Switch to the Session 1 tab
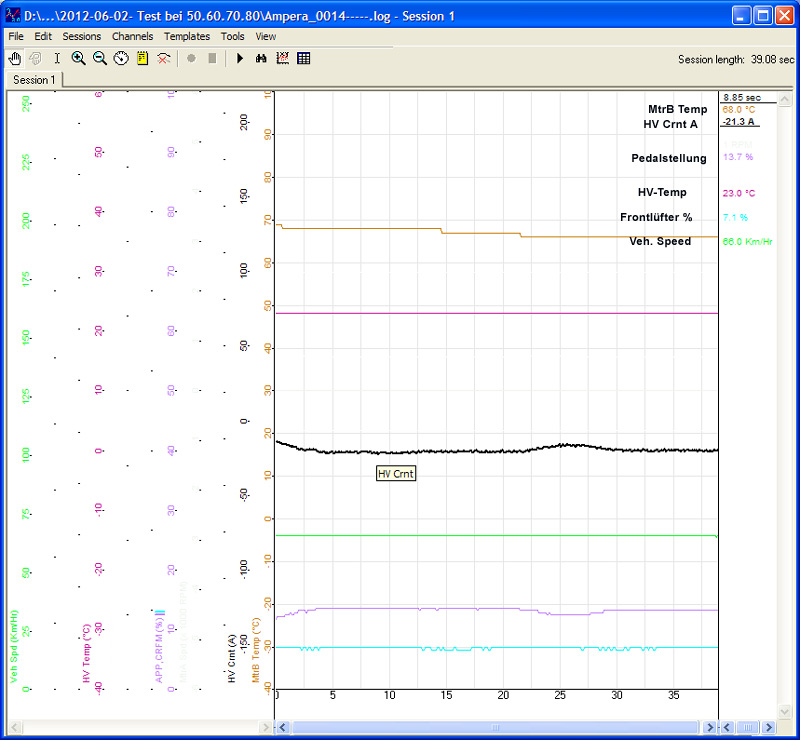Viewport: 800px width, 740px height. pos(34,80)
